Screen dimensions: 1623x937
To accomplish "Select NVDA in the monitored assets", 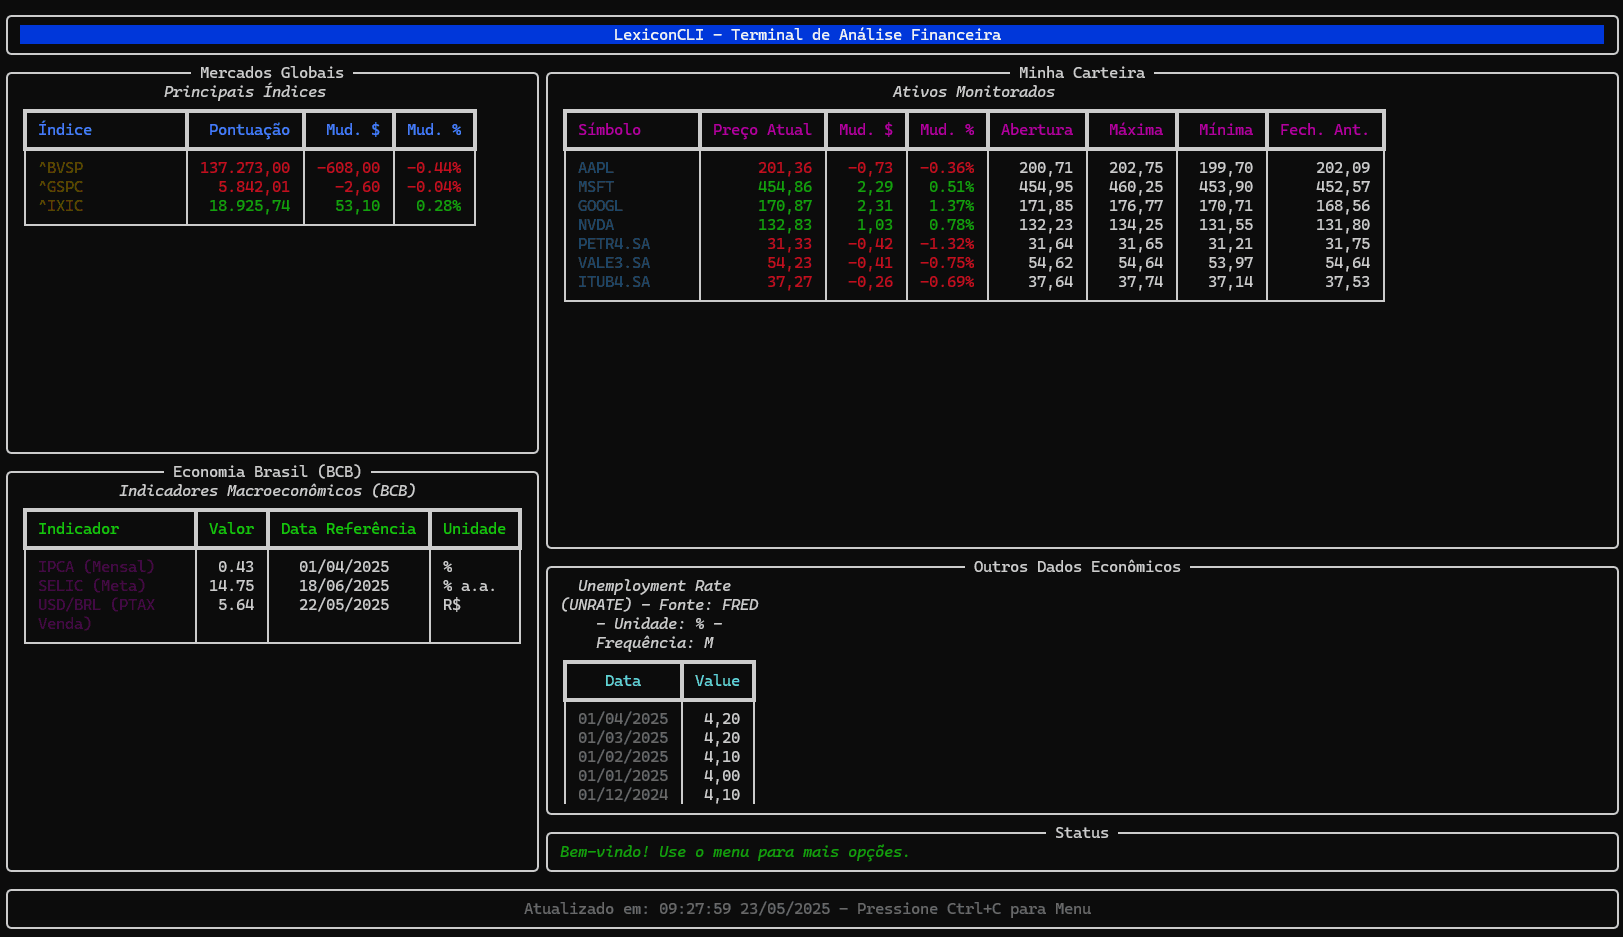I will point(596,225).
